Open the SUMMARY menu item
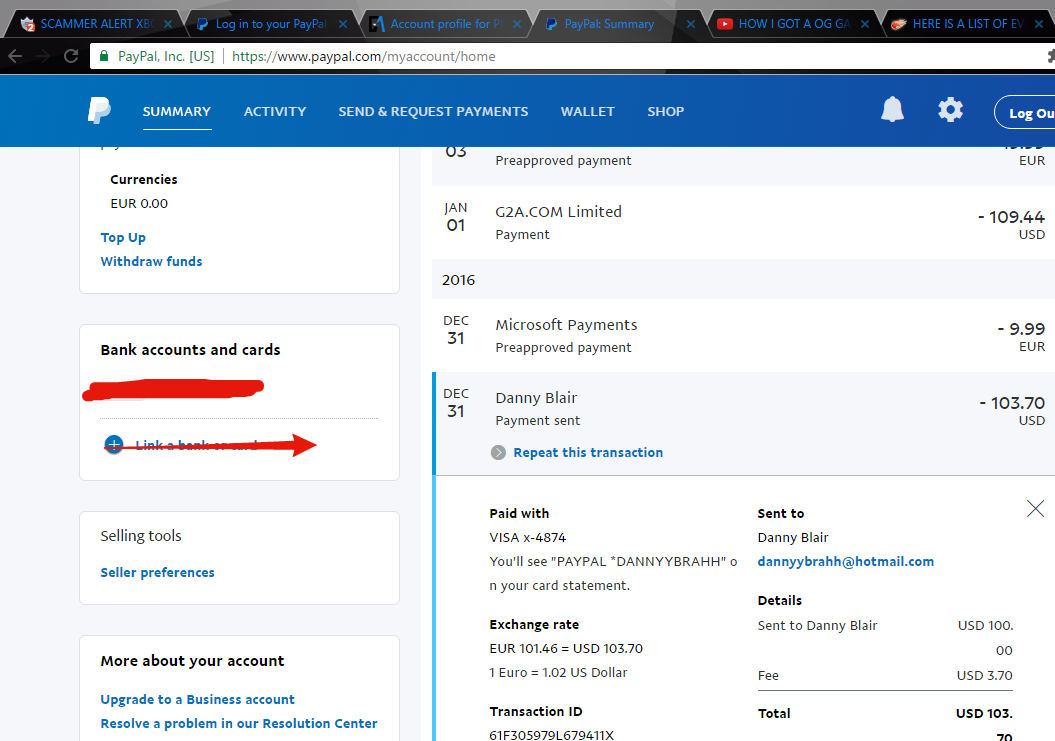The height and width of the screenshot is (741, 1055). point(177,112)
